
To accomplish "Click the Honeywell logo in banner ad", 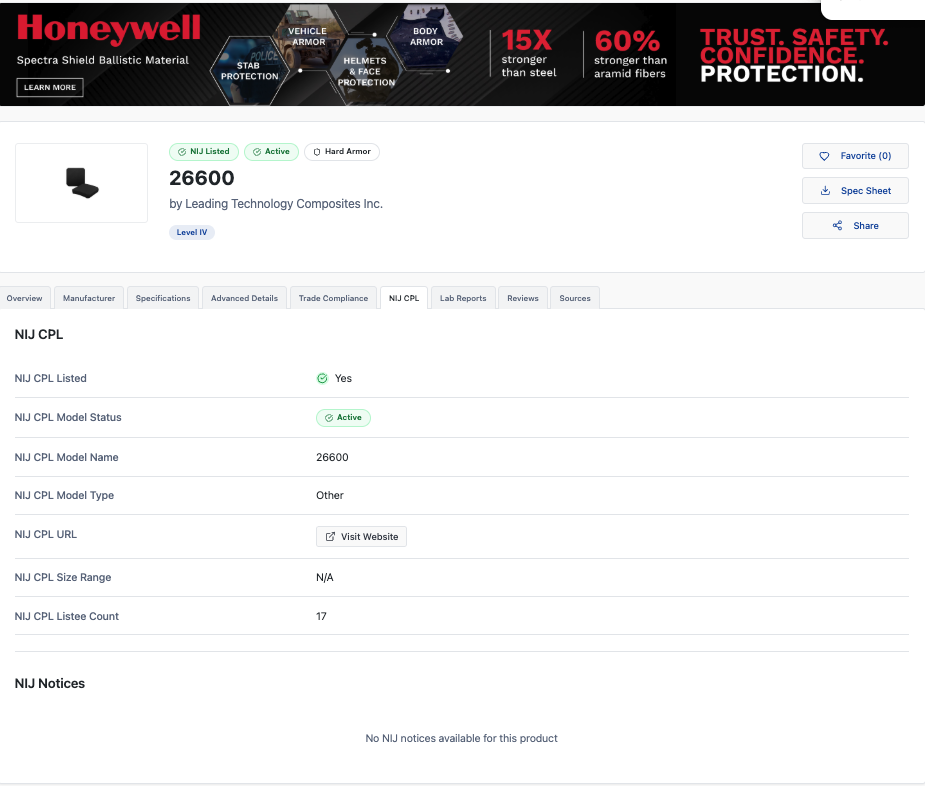I will [x=109, y=28].
